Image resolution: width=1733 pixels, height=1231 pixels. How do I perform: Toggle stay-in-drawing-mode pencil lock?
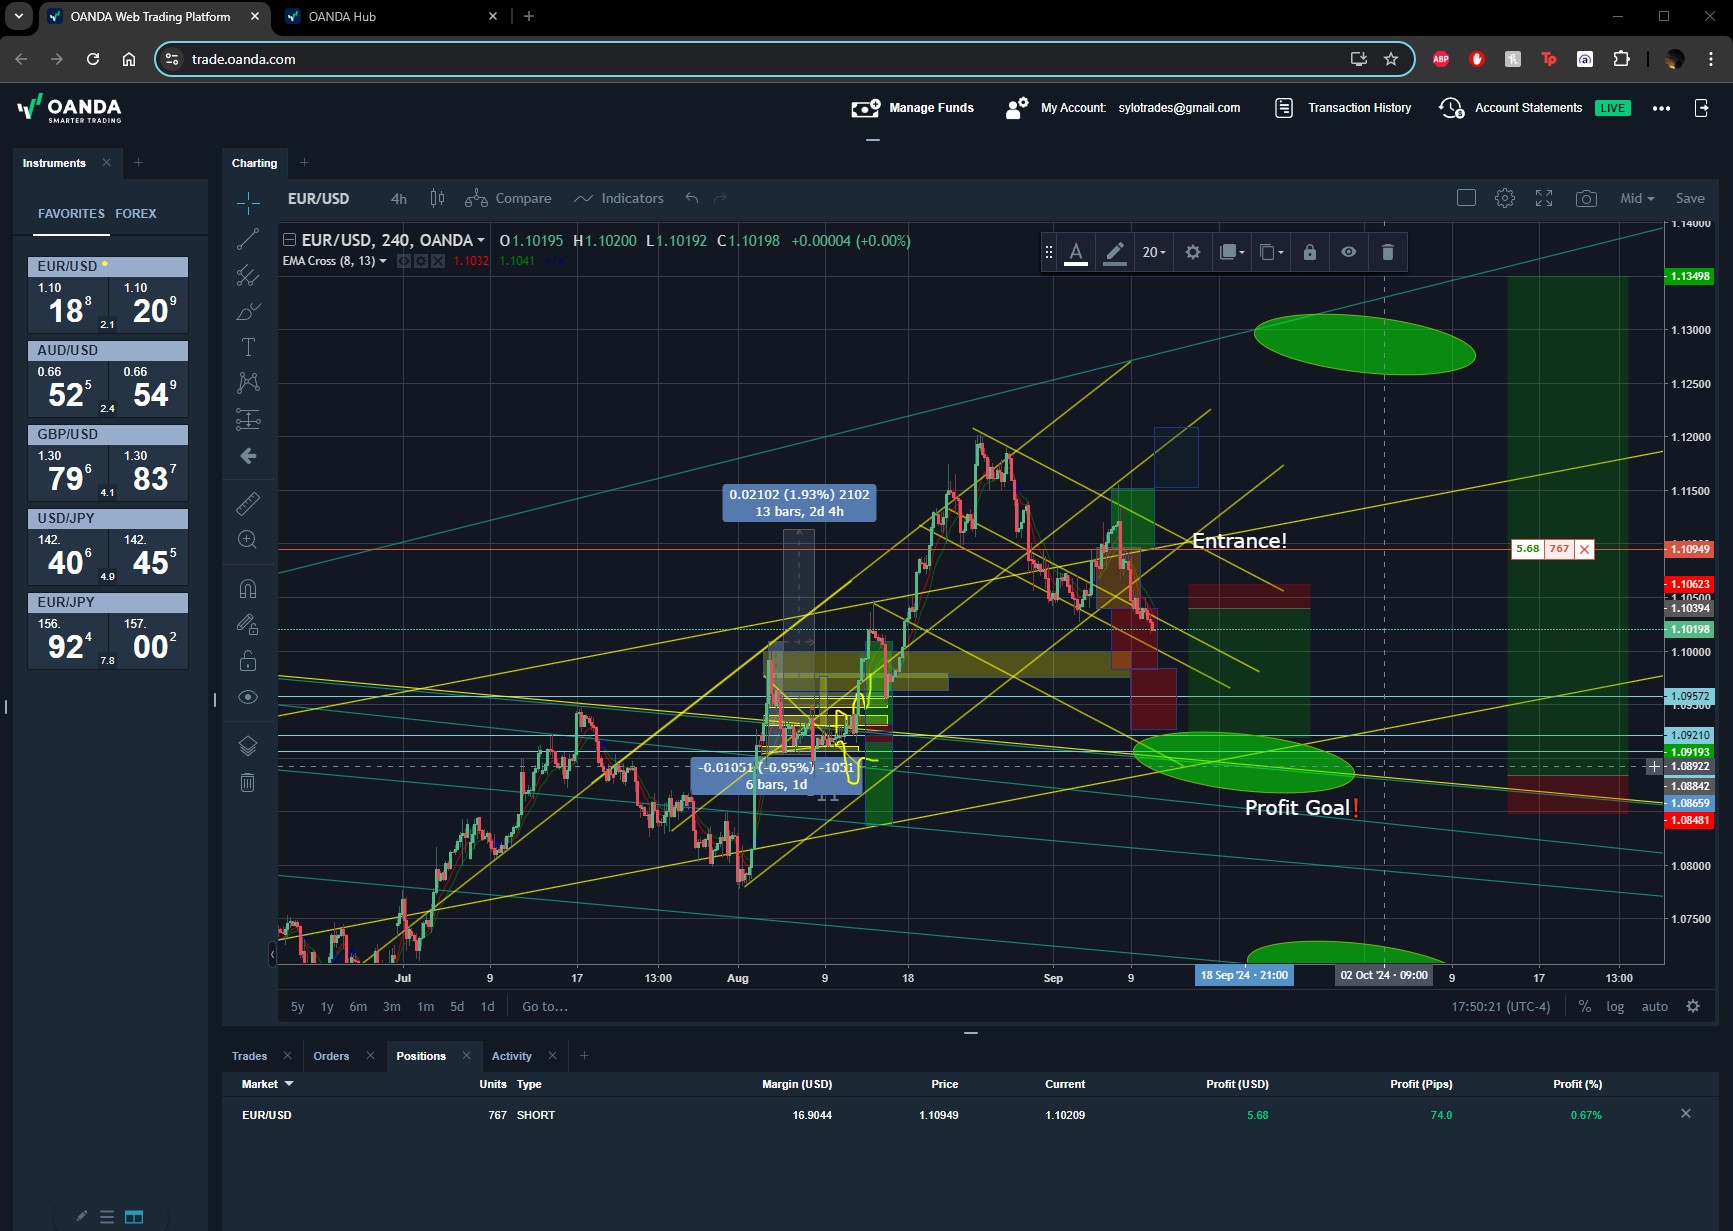pos(248,625)
